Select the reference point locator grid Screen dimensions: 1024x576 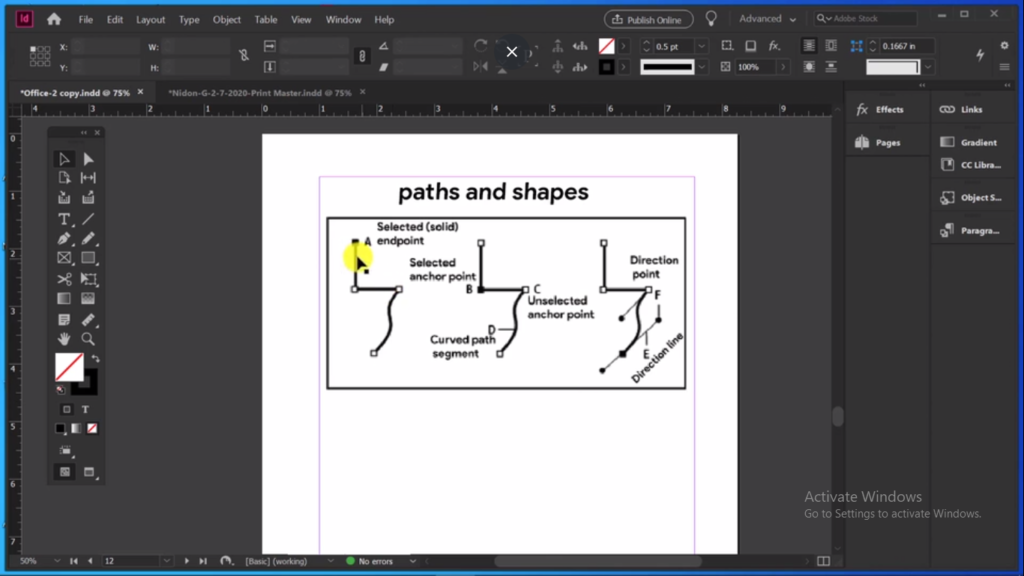point(40,56)
